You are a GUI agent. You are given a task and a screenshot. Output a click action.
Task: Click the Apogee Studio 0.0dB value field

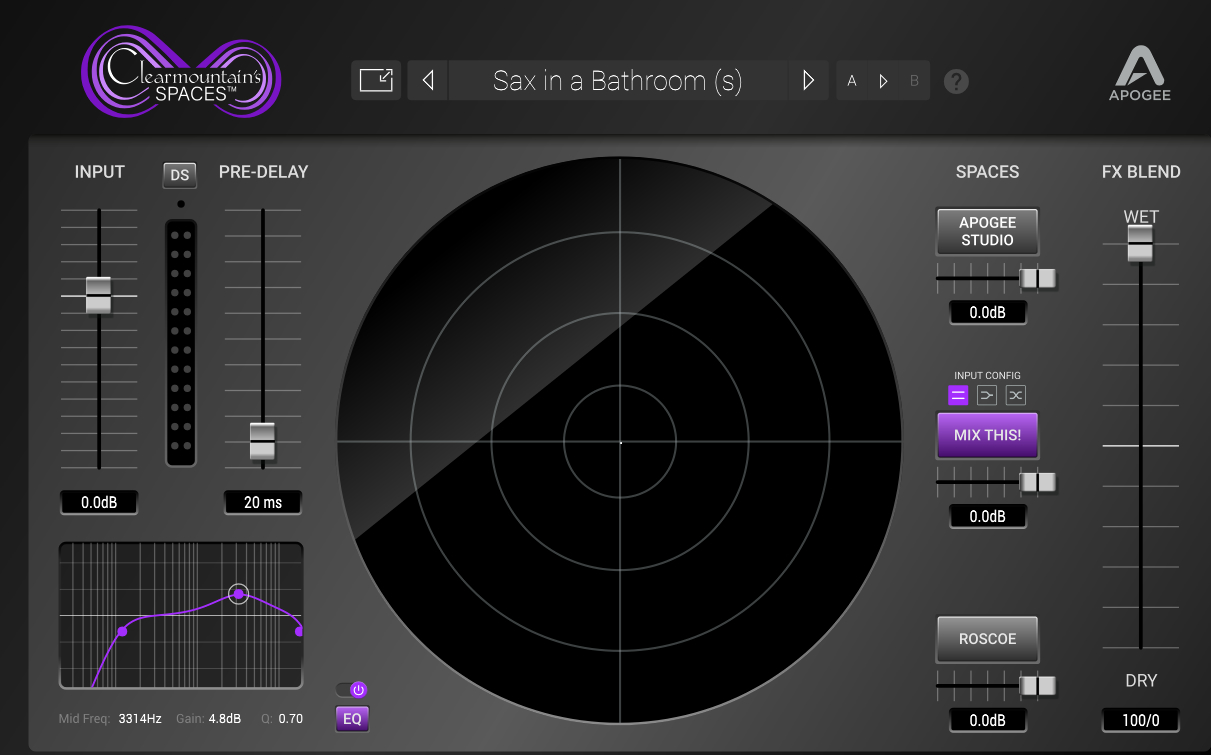[x=988, y=313]
